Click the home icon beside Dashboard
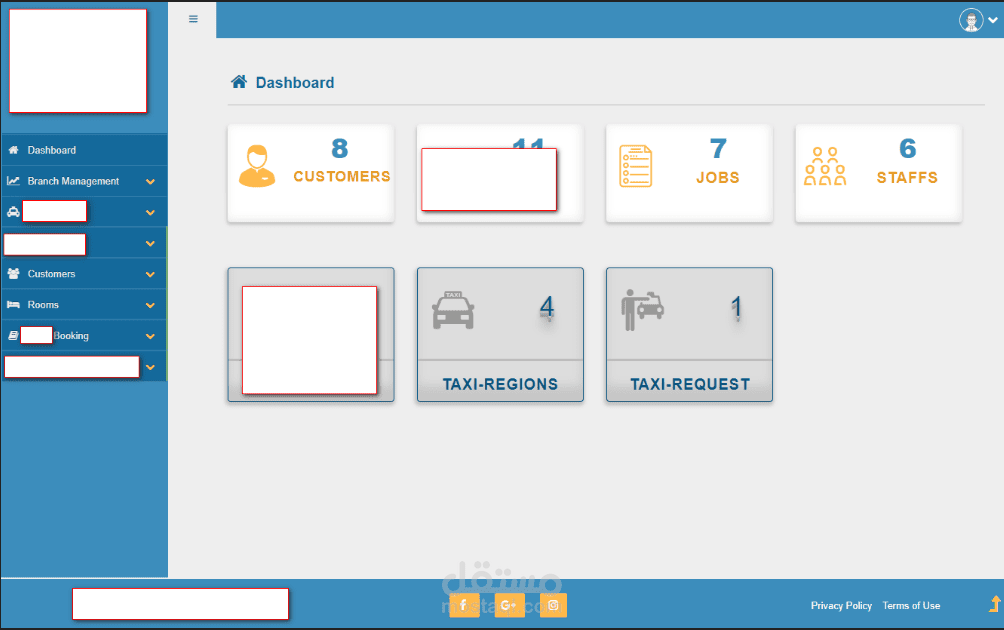The image size is (1004, 630). 239,82
